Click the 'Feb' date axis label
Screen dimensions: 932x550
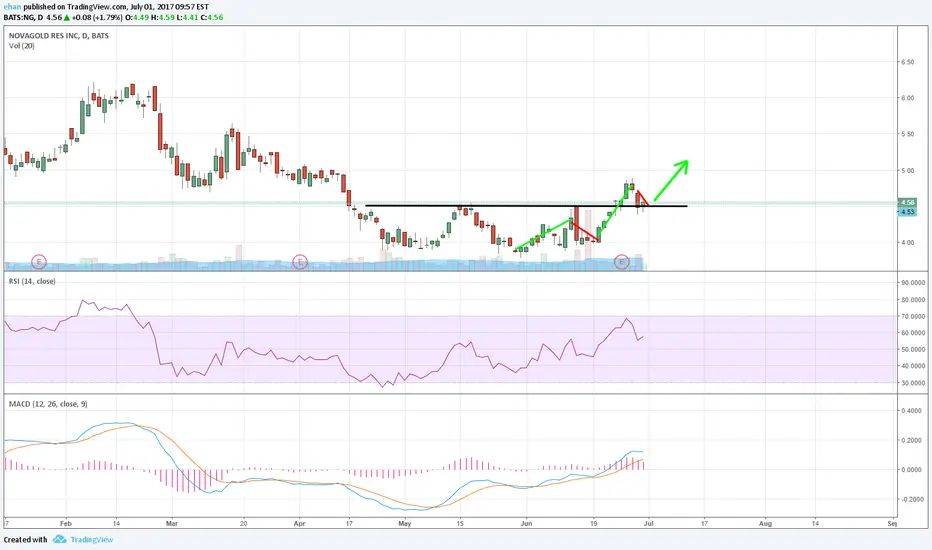pos(66,524)
